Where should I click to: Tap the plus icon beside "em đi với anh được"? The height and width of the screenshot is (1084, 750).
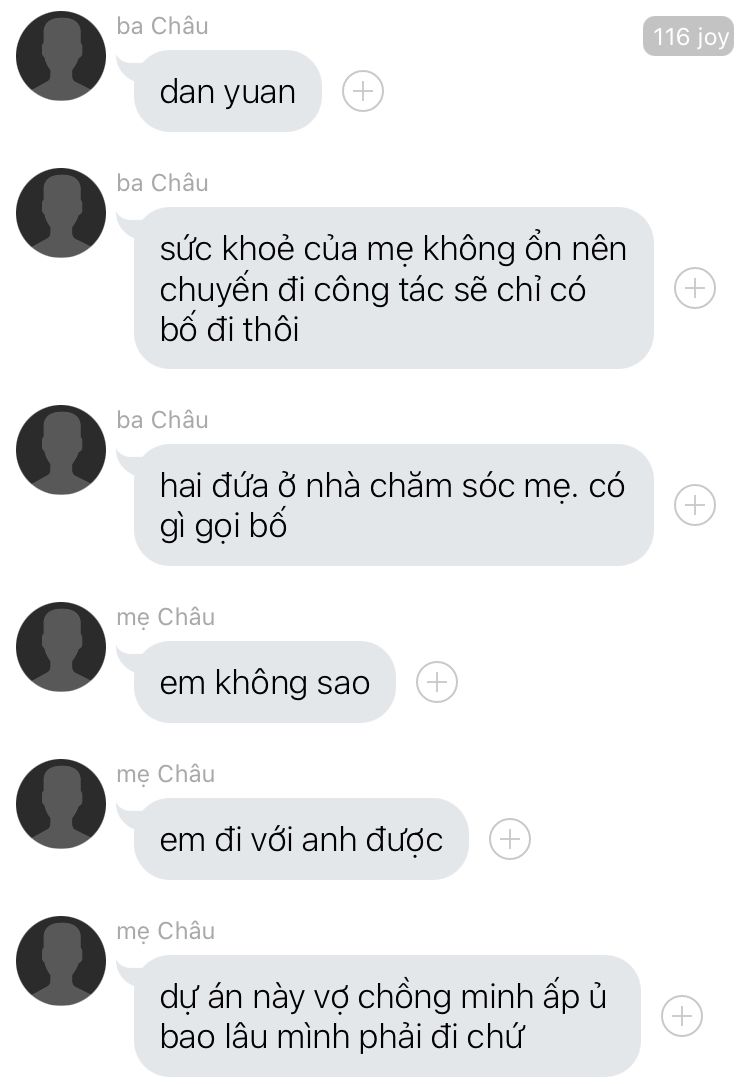[510, 839]
